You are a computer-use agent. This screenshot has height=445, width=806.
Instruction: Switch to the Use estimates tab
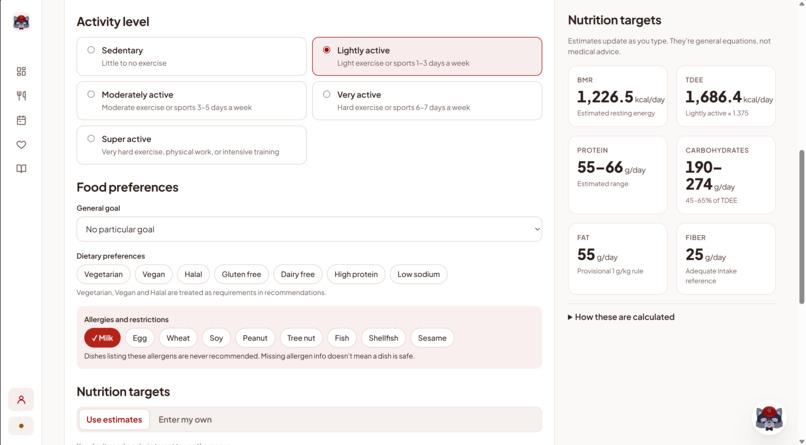(114, 420)
